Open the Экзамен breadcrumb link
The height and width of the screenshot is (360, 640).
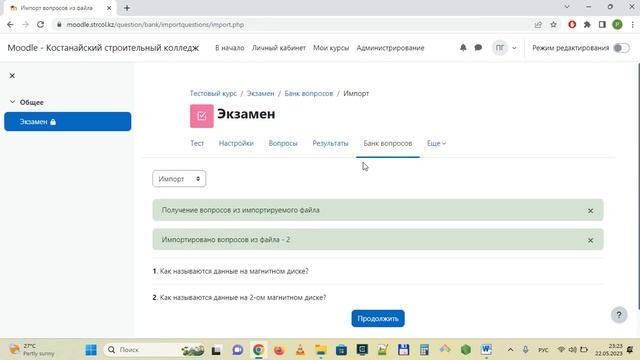260,93
